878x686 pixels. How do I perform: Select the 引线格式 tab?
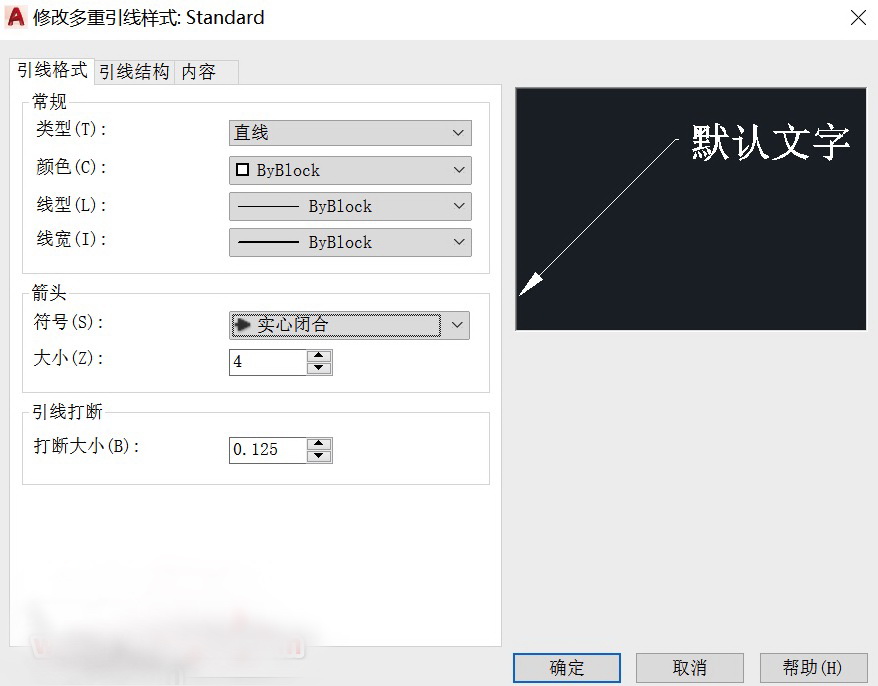(x=52, y=71)
